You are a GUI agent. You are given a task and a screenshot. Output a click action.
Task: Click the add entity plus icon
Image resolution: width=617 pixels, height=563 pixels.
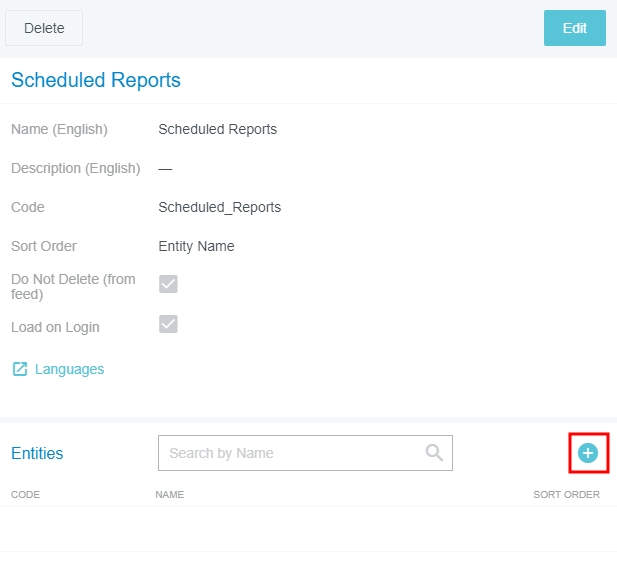(x=588, y=453)
